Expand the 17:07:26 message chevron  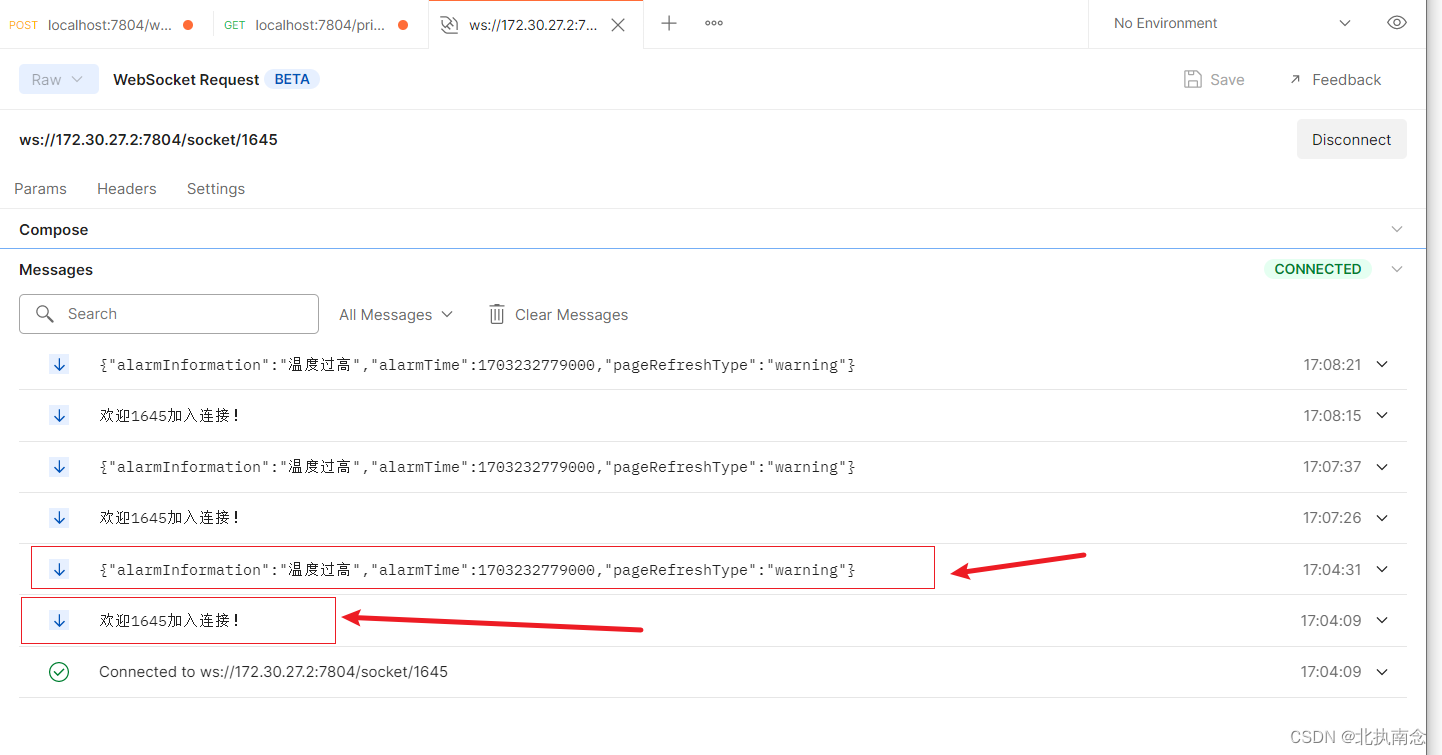point(1383,518)
